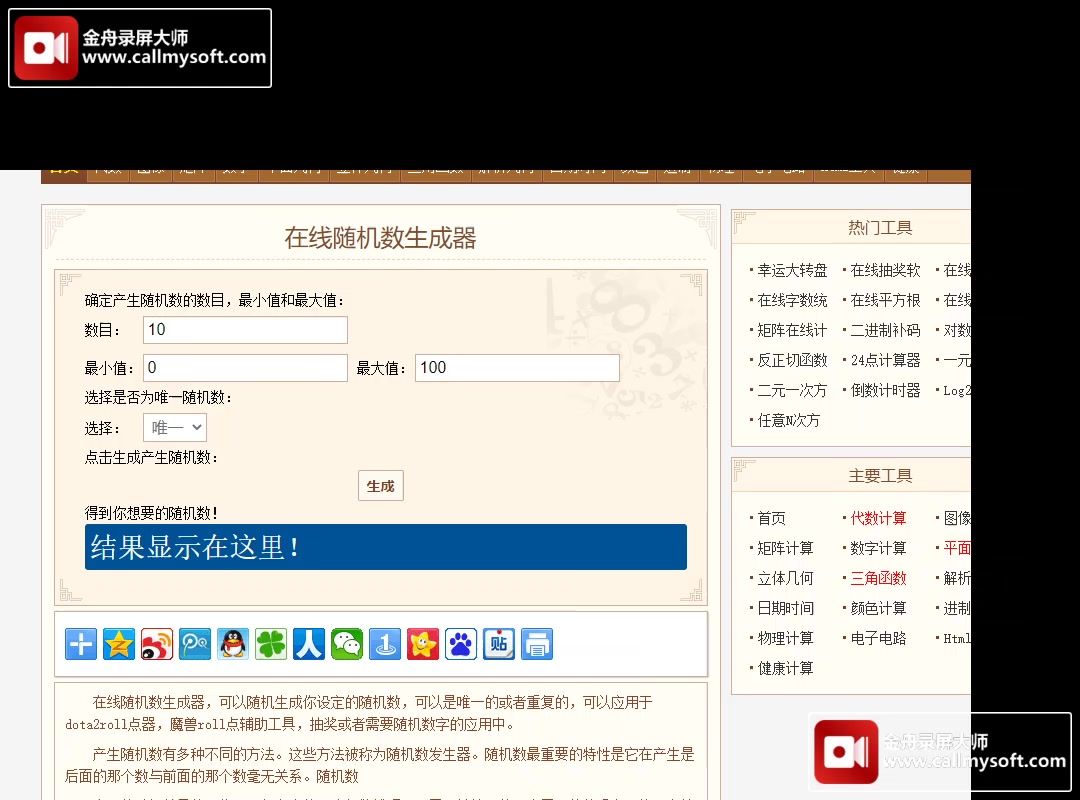Viewport: 1080px width, 800px height.
Task: Click the text 得到你想要的随机数!
Action: pyautogui.click(x=151, y=513)
